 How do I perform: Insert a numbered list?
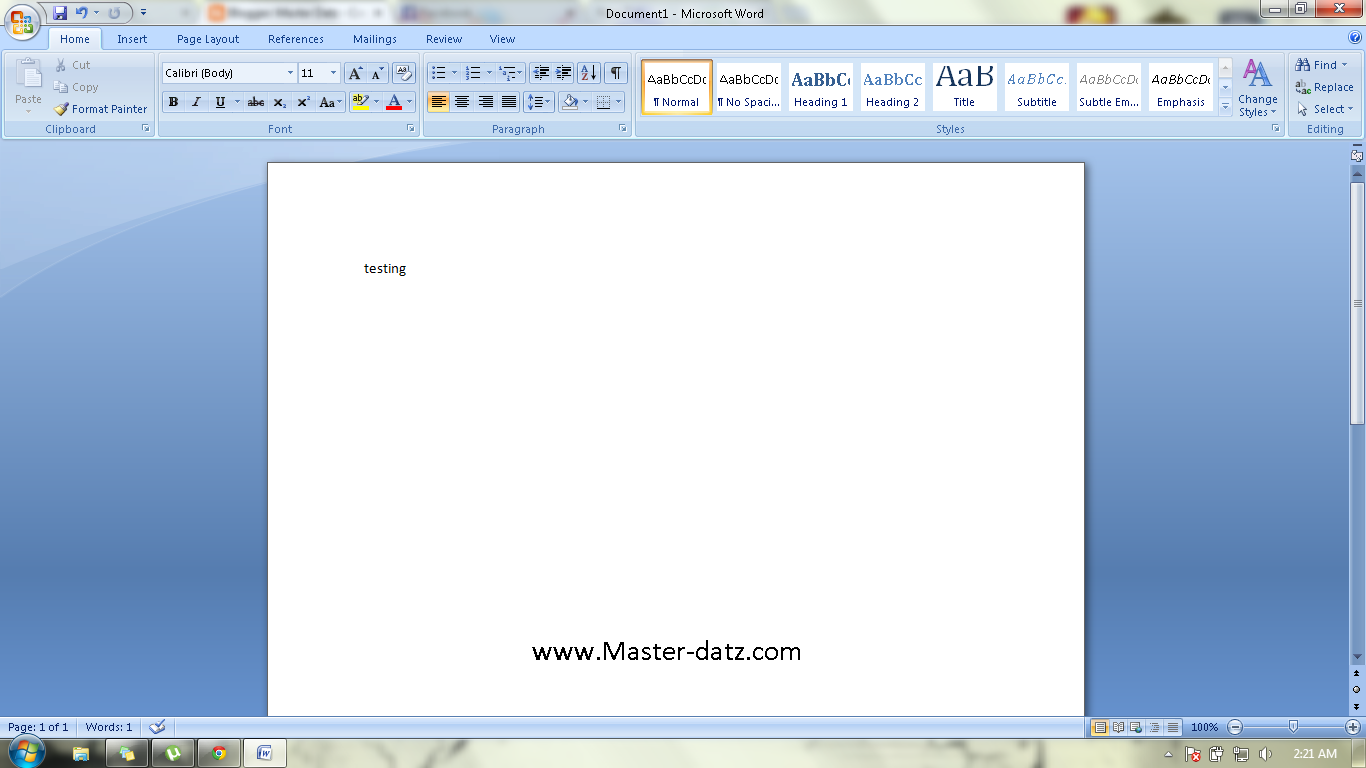(x=474, y=73)
